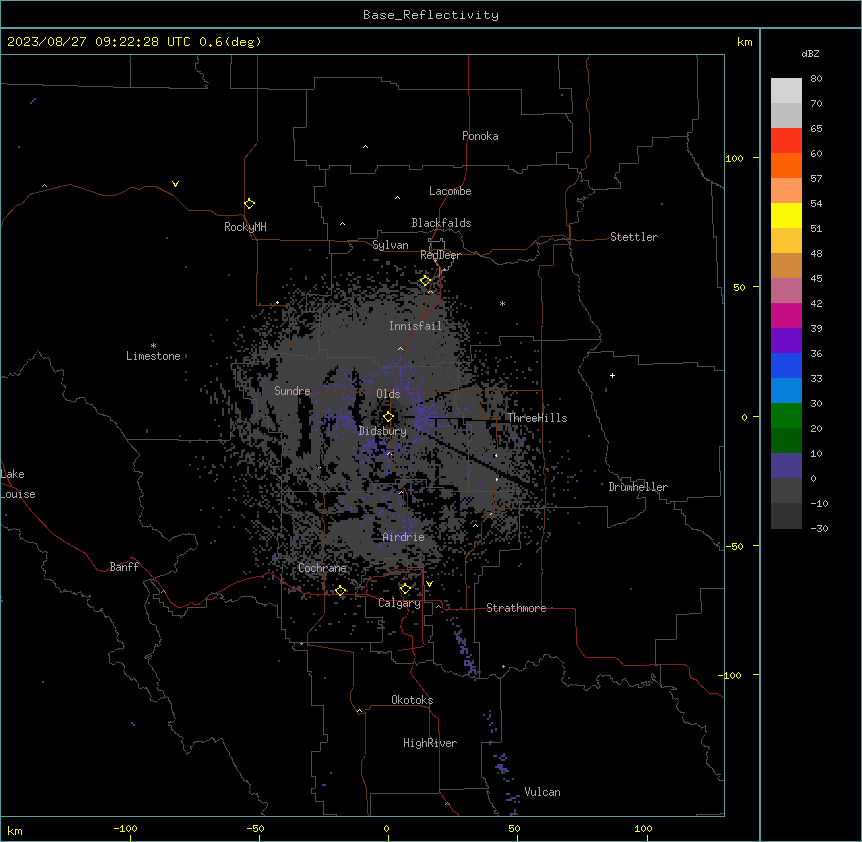This screenshot has width=862, height=842.
Task: Choose the green 30-20 dBZ swatch
Action: click(786, 416)
